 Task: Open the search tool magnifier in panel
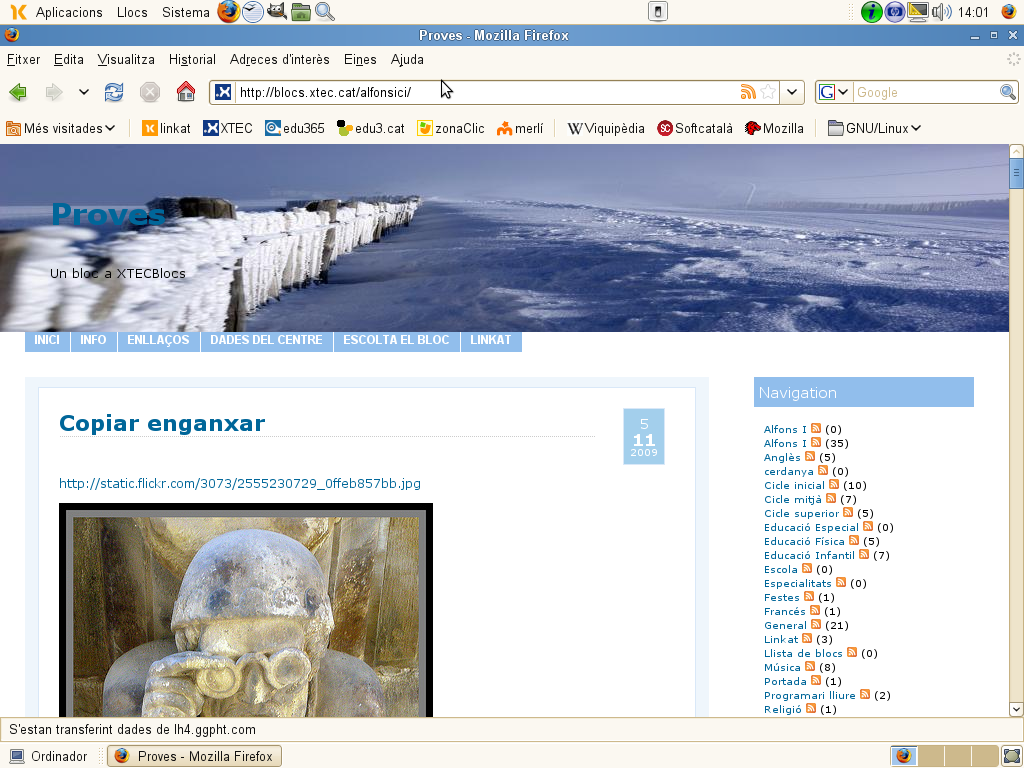tap(325, 12)
